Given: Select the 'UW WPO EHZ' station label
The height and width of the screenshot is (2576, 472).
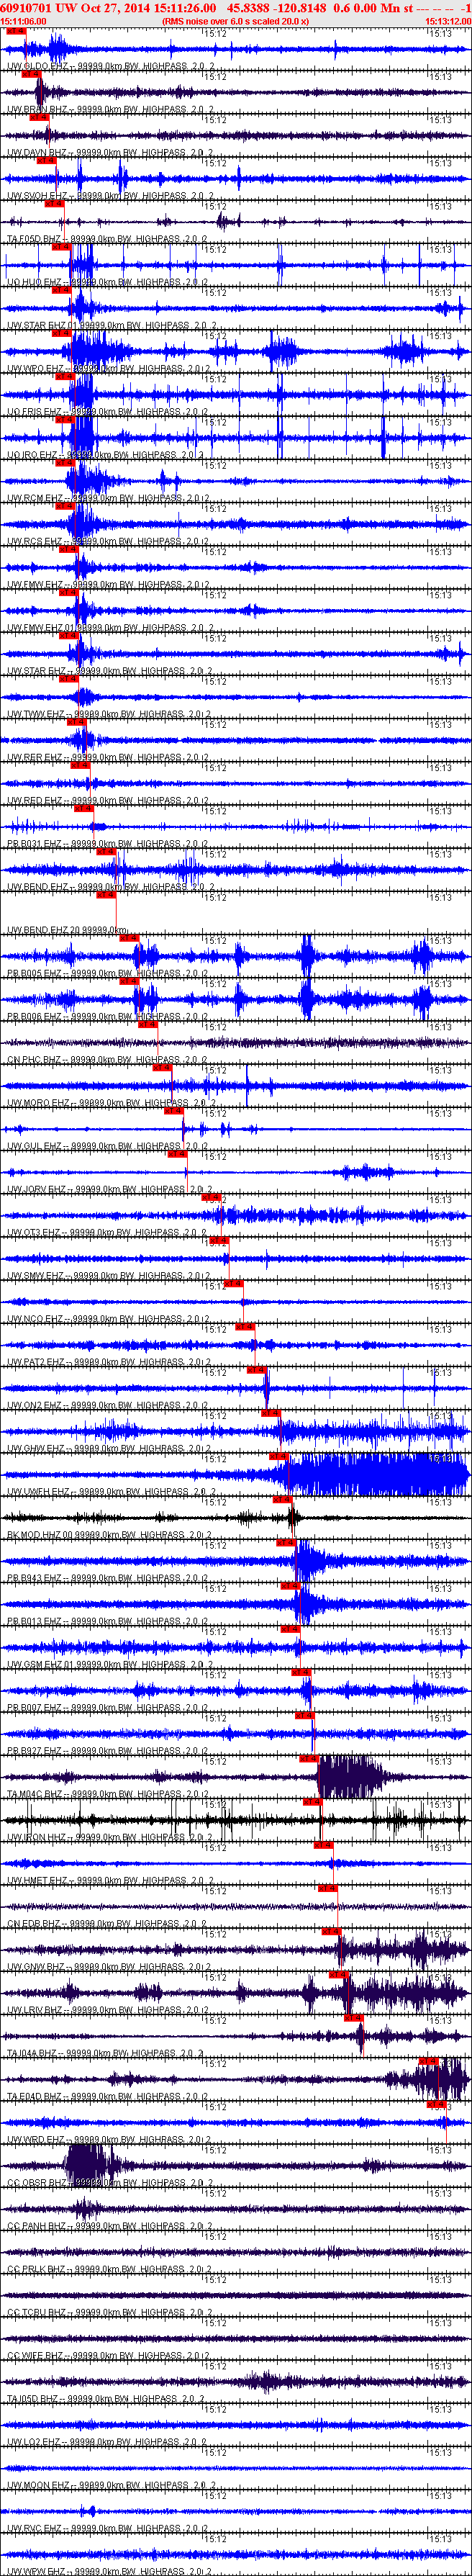Looking at the screenshot, I should tap(36, 369).
